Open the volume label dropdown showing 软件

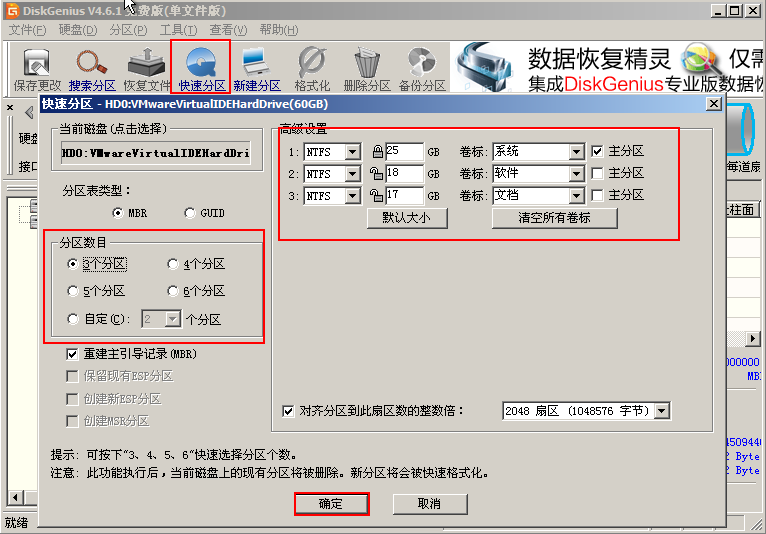(x=576, y=174)
